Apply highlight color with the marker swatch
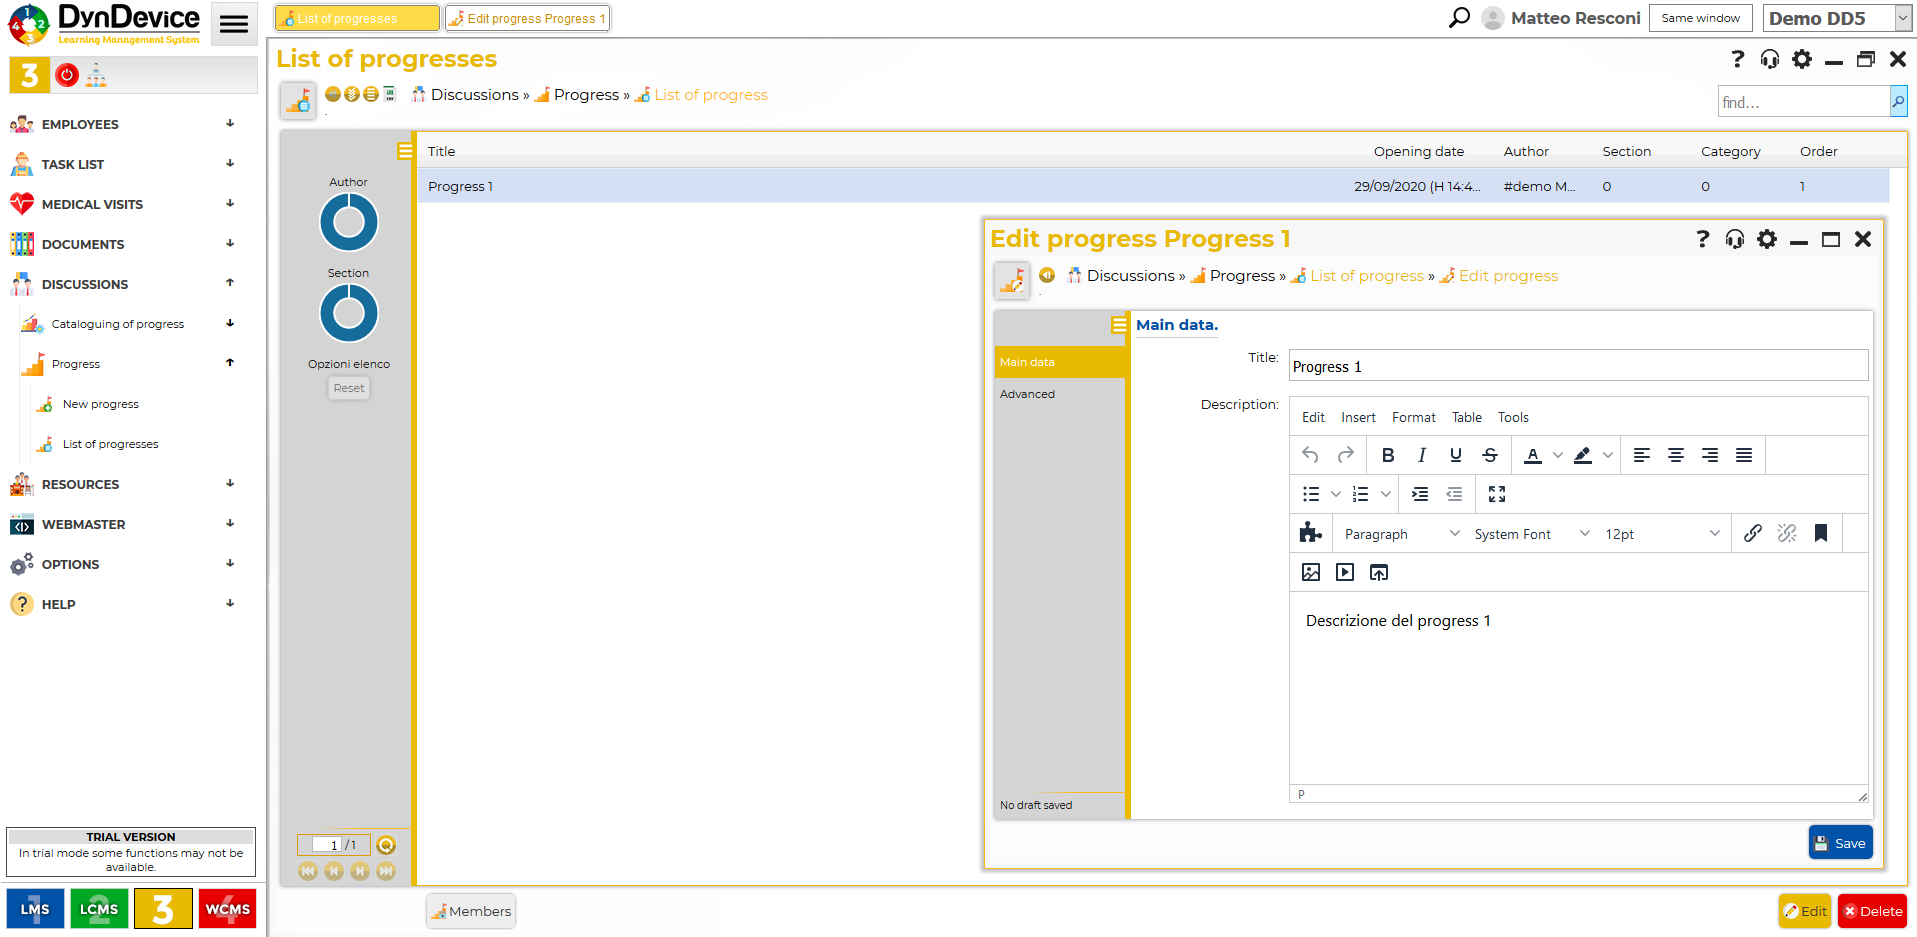Screen dimensions: 1917x937 tap(1582, 455)
